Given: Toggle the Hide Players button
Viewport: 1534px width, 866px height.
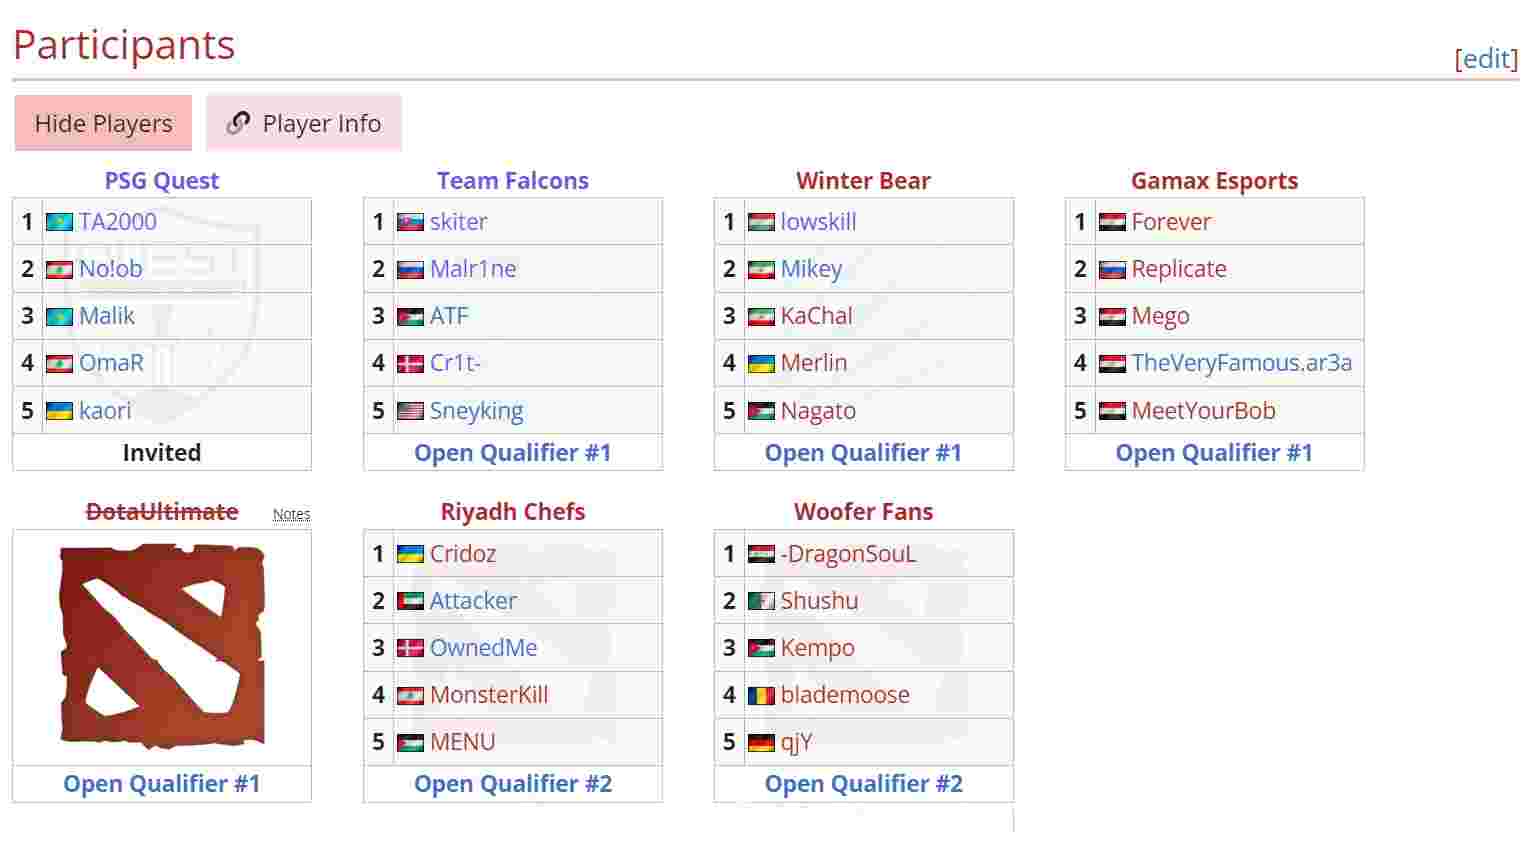Looking at the screenshot, I should tap(103, 123).
